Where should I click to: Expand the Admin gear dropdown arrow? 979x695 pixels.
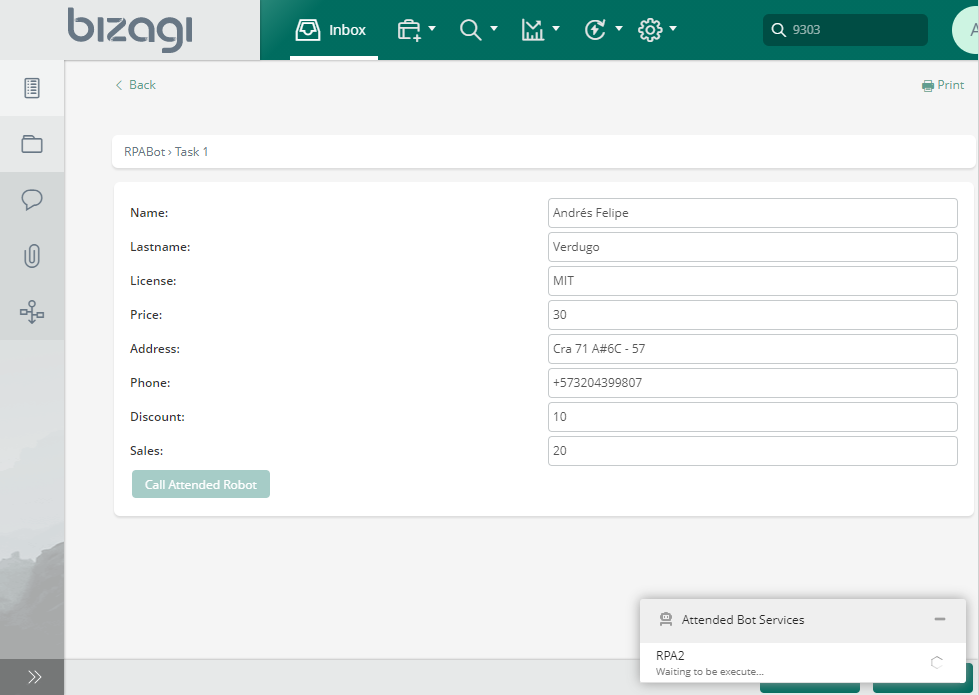tap(672, 28)
